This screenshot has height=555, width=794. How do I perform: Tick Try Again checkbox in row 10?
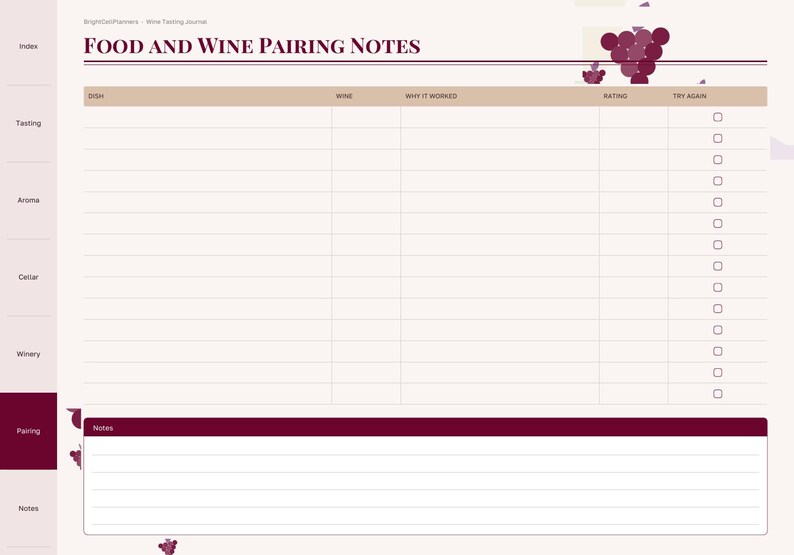pyautogui.click(x=718, y=308)
